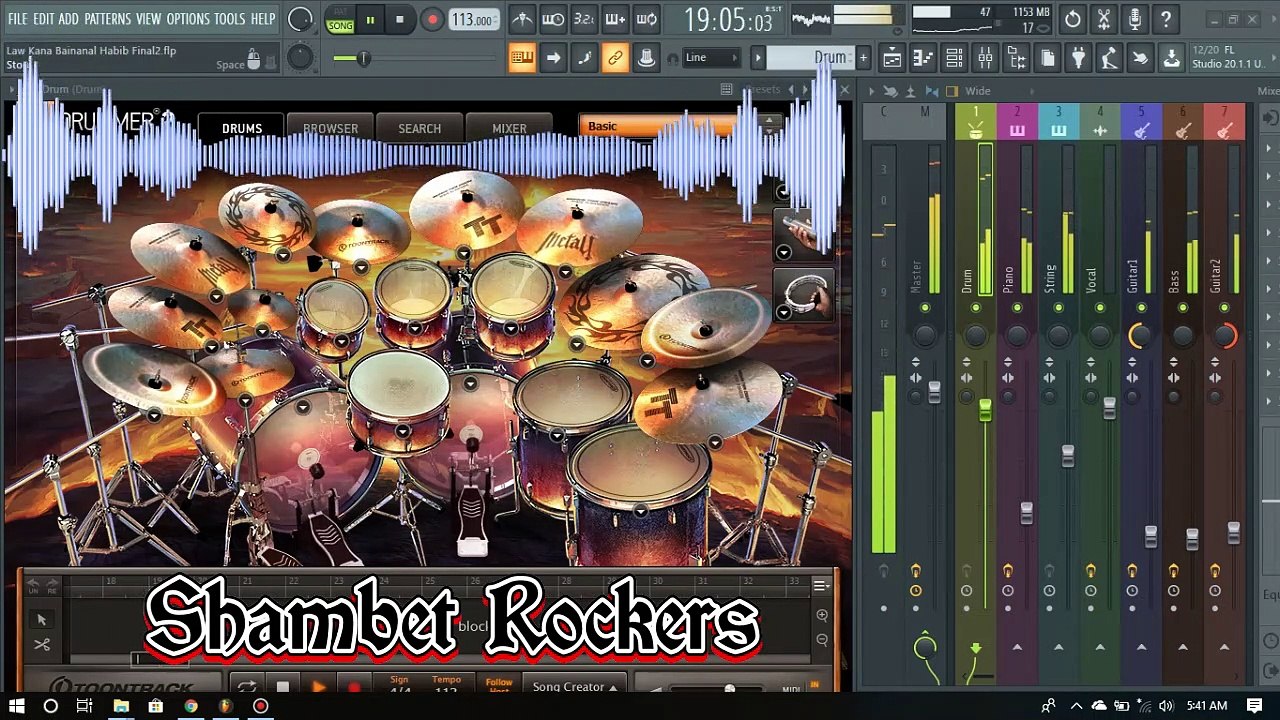Open the Basic preset dropdown

point(679,126)
